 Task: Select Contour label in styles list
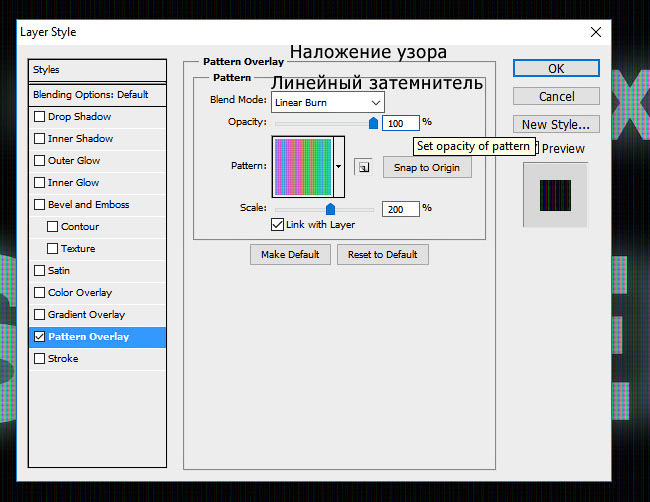pyautogui.click(x=80, y=226)
